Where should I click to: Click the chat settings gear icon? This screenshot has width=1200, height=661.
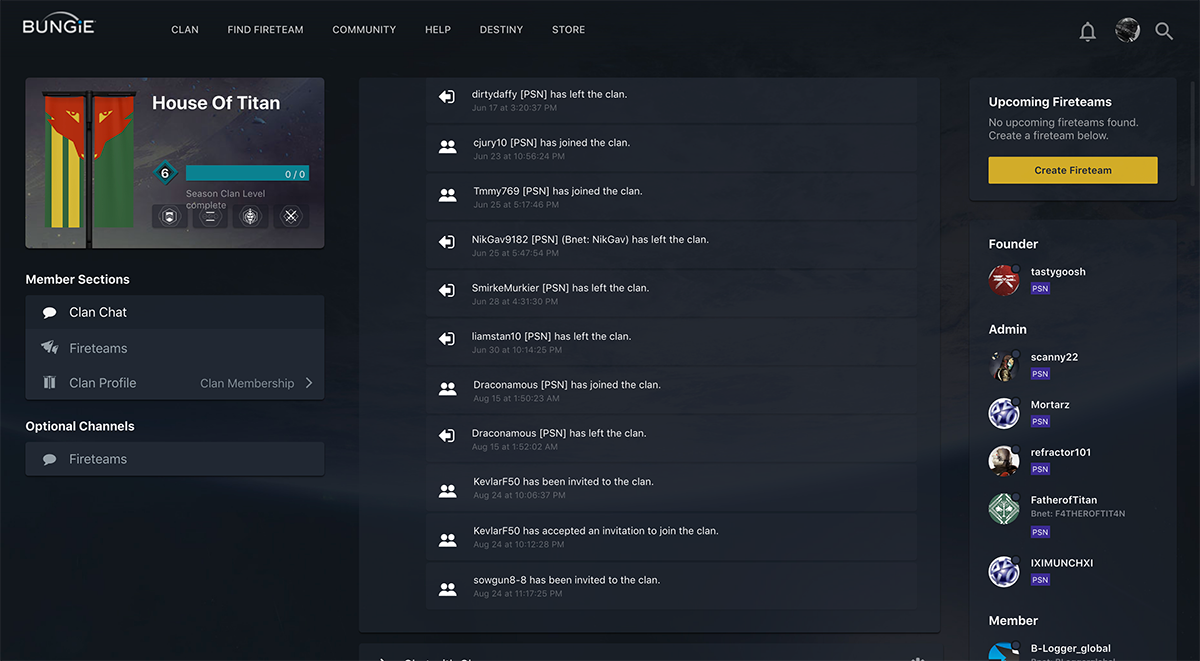pyautogui.click(x=917, y=657)
